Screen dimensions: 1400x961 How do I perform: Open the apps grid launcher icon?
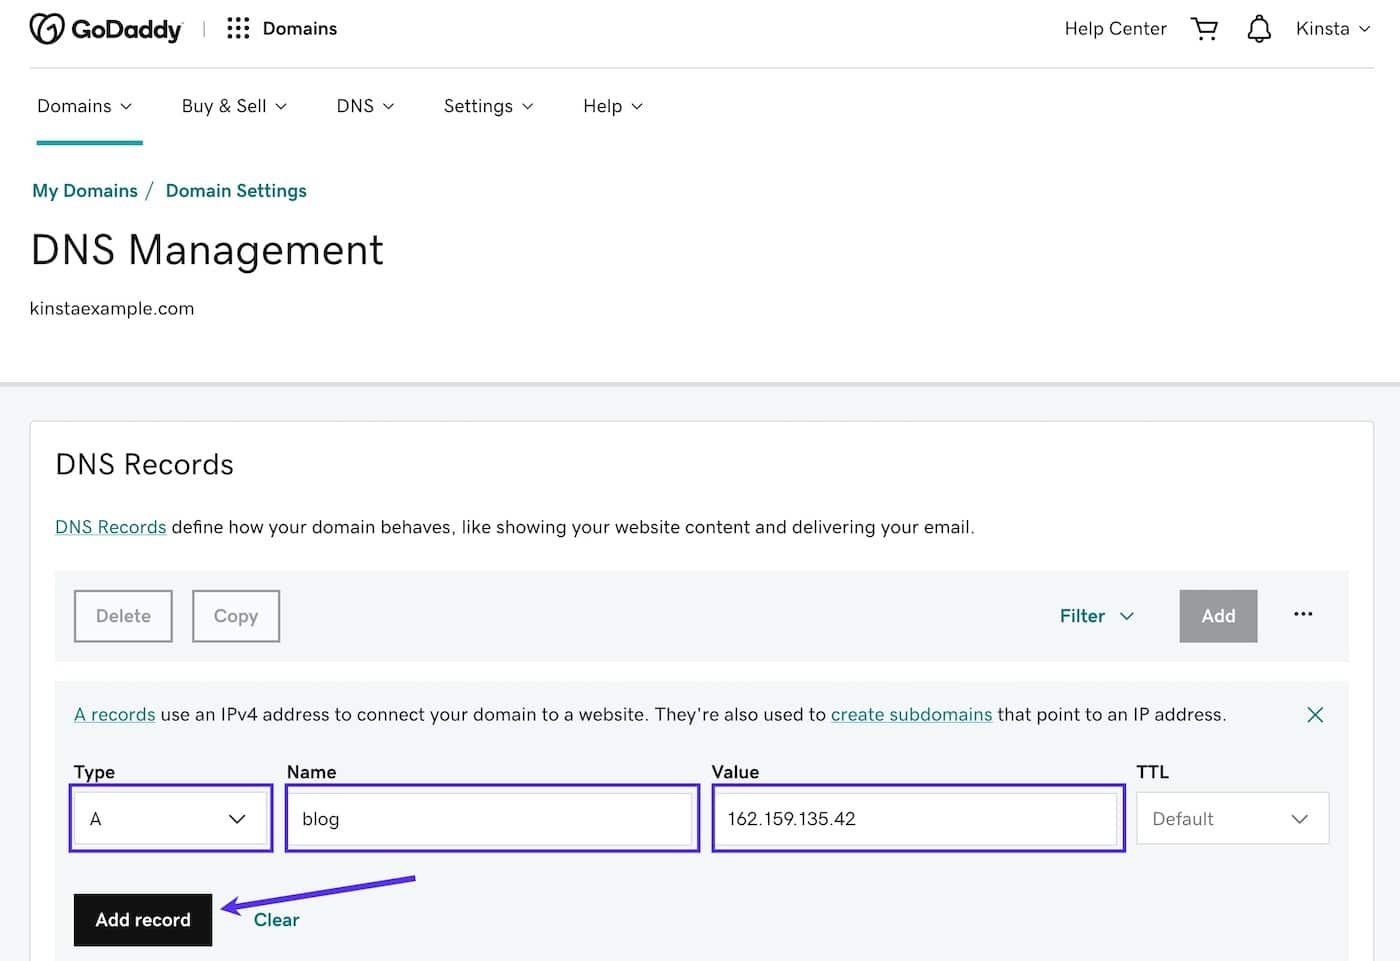pyautogui.click(x=237, y=28)
